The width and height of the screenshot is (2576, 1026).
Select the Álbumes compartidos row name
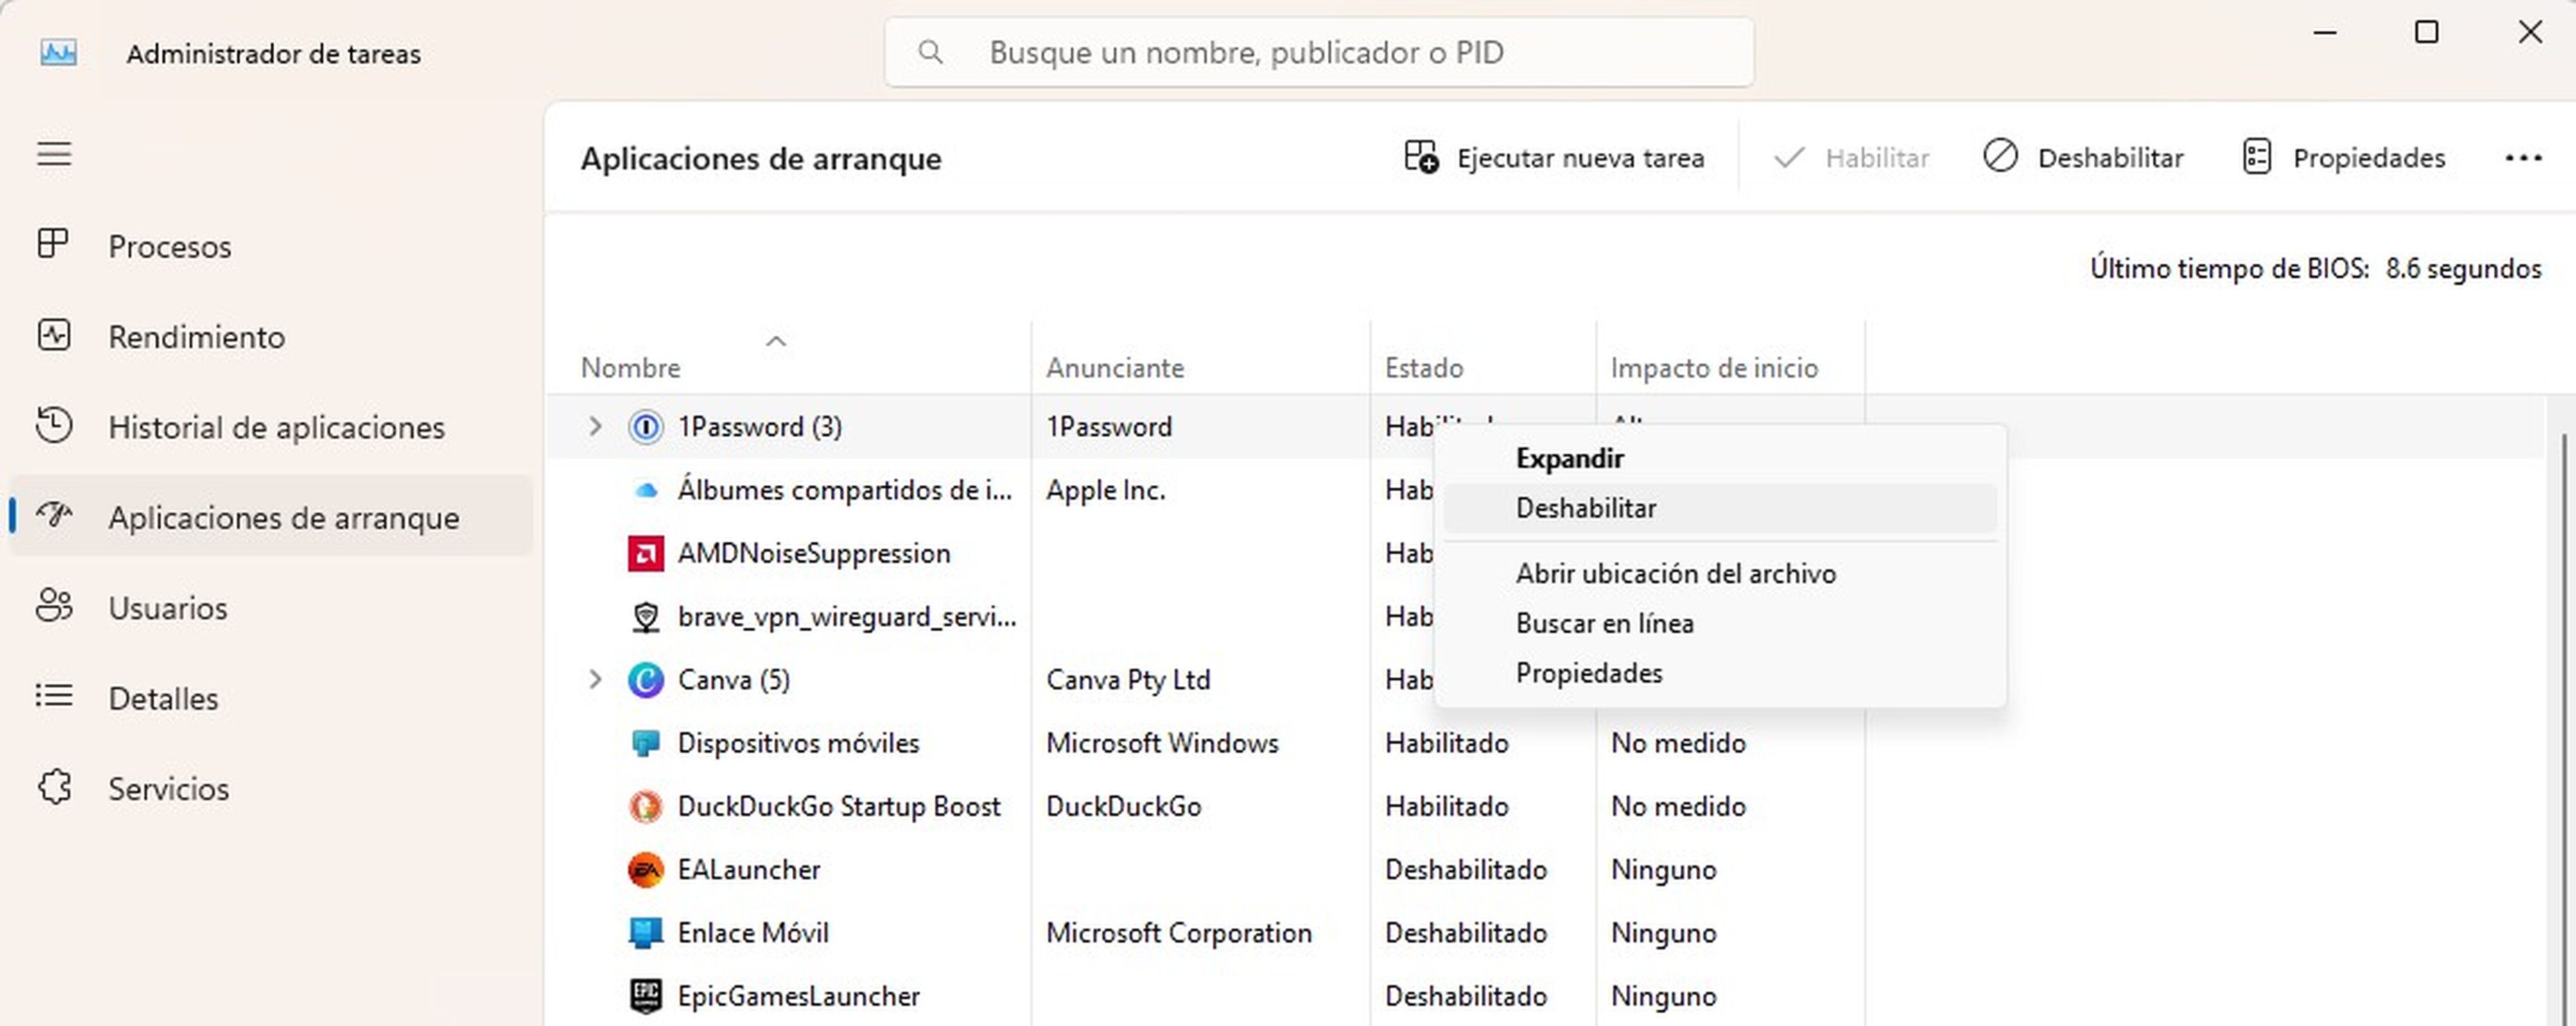844,490
